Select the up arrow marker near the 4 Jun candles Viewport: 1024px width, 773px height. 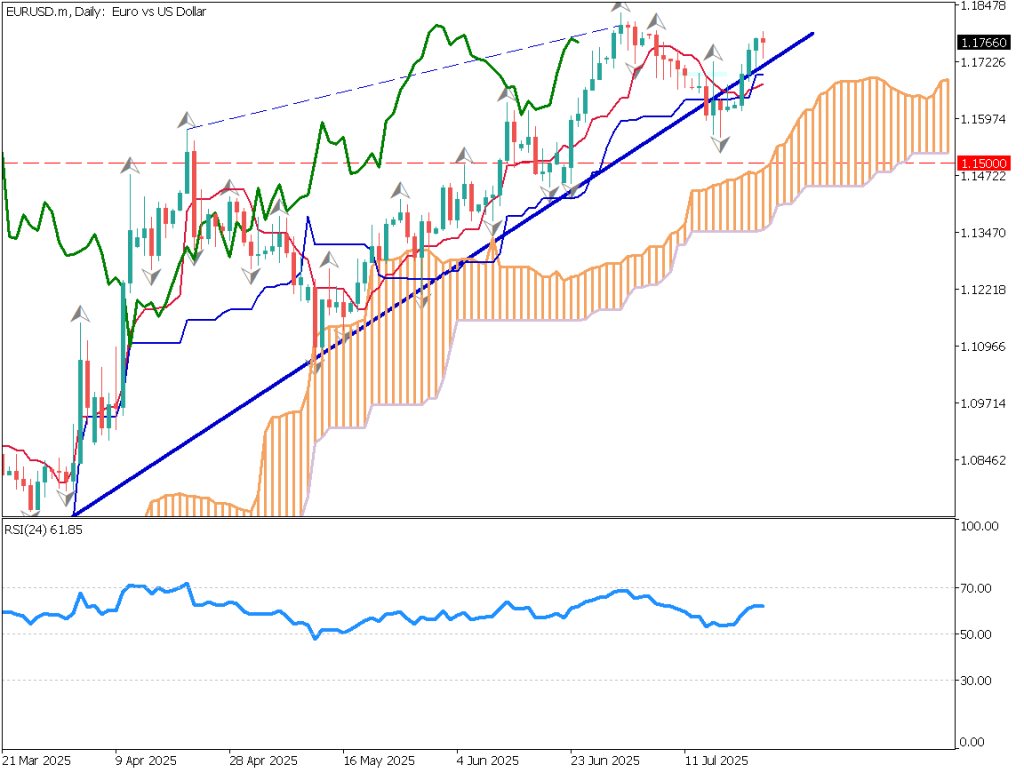pos(462,155)
